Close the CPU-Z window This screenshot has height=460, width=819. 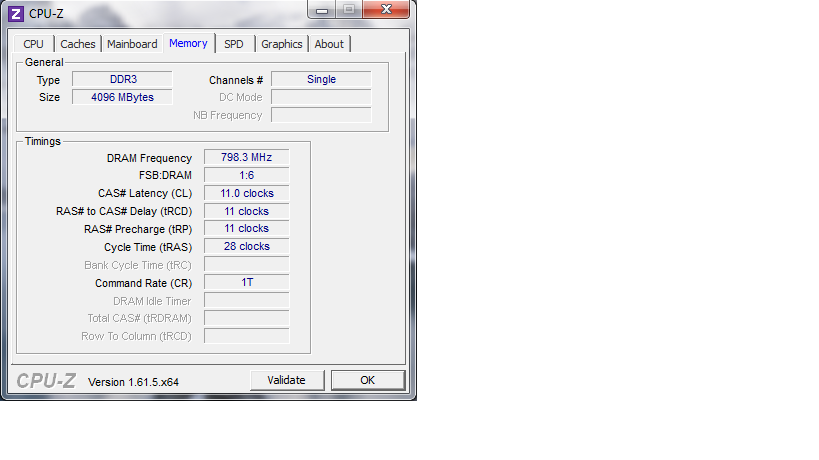[x=387, y=9]
